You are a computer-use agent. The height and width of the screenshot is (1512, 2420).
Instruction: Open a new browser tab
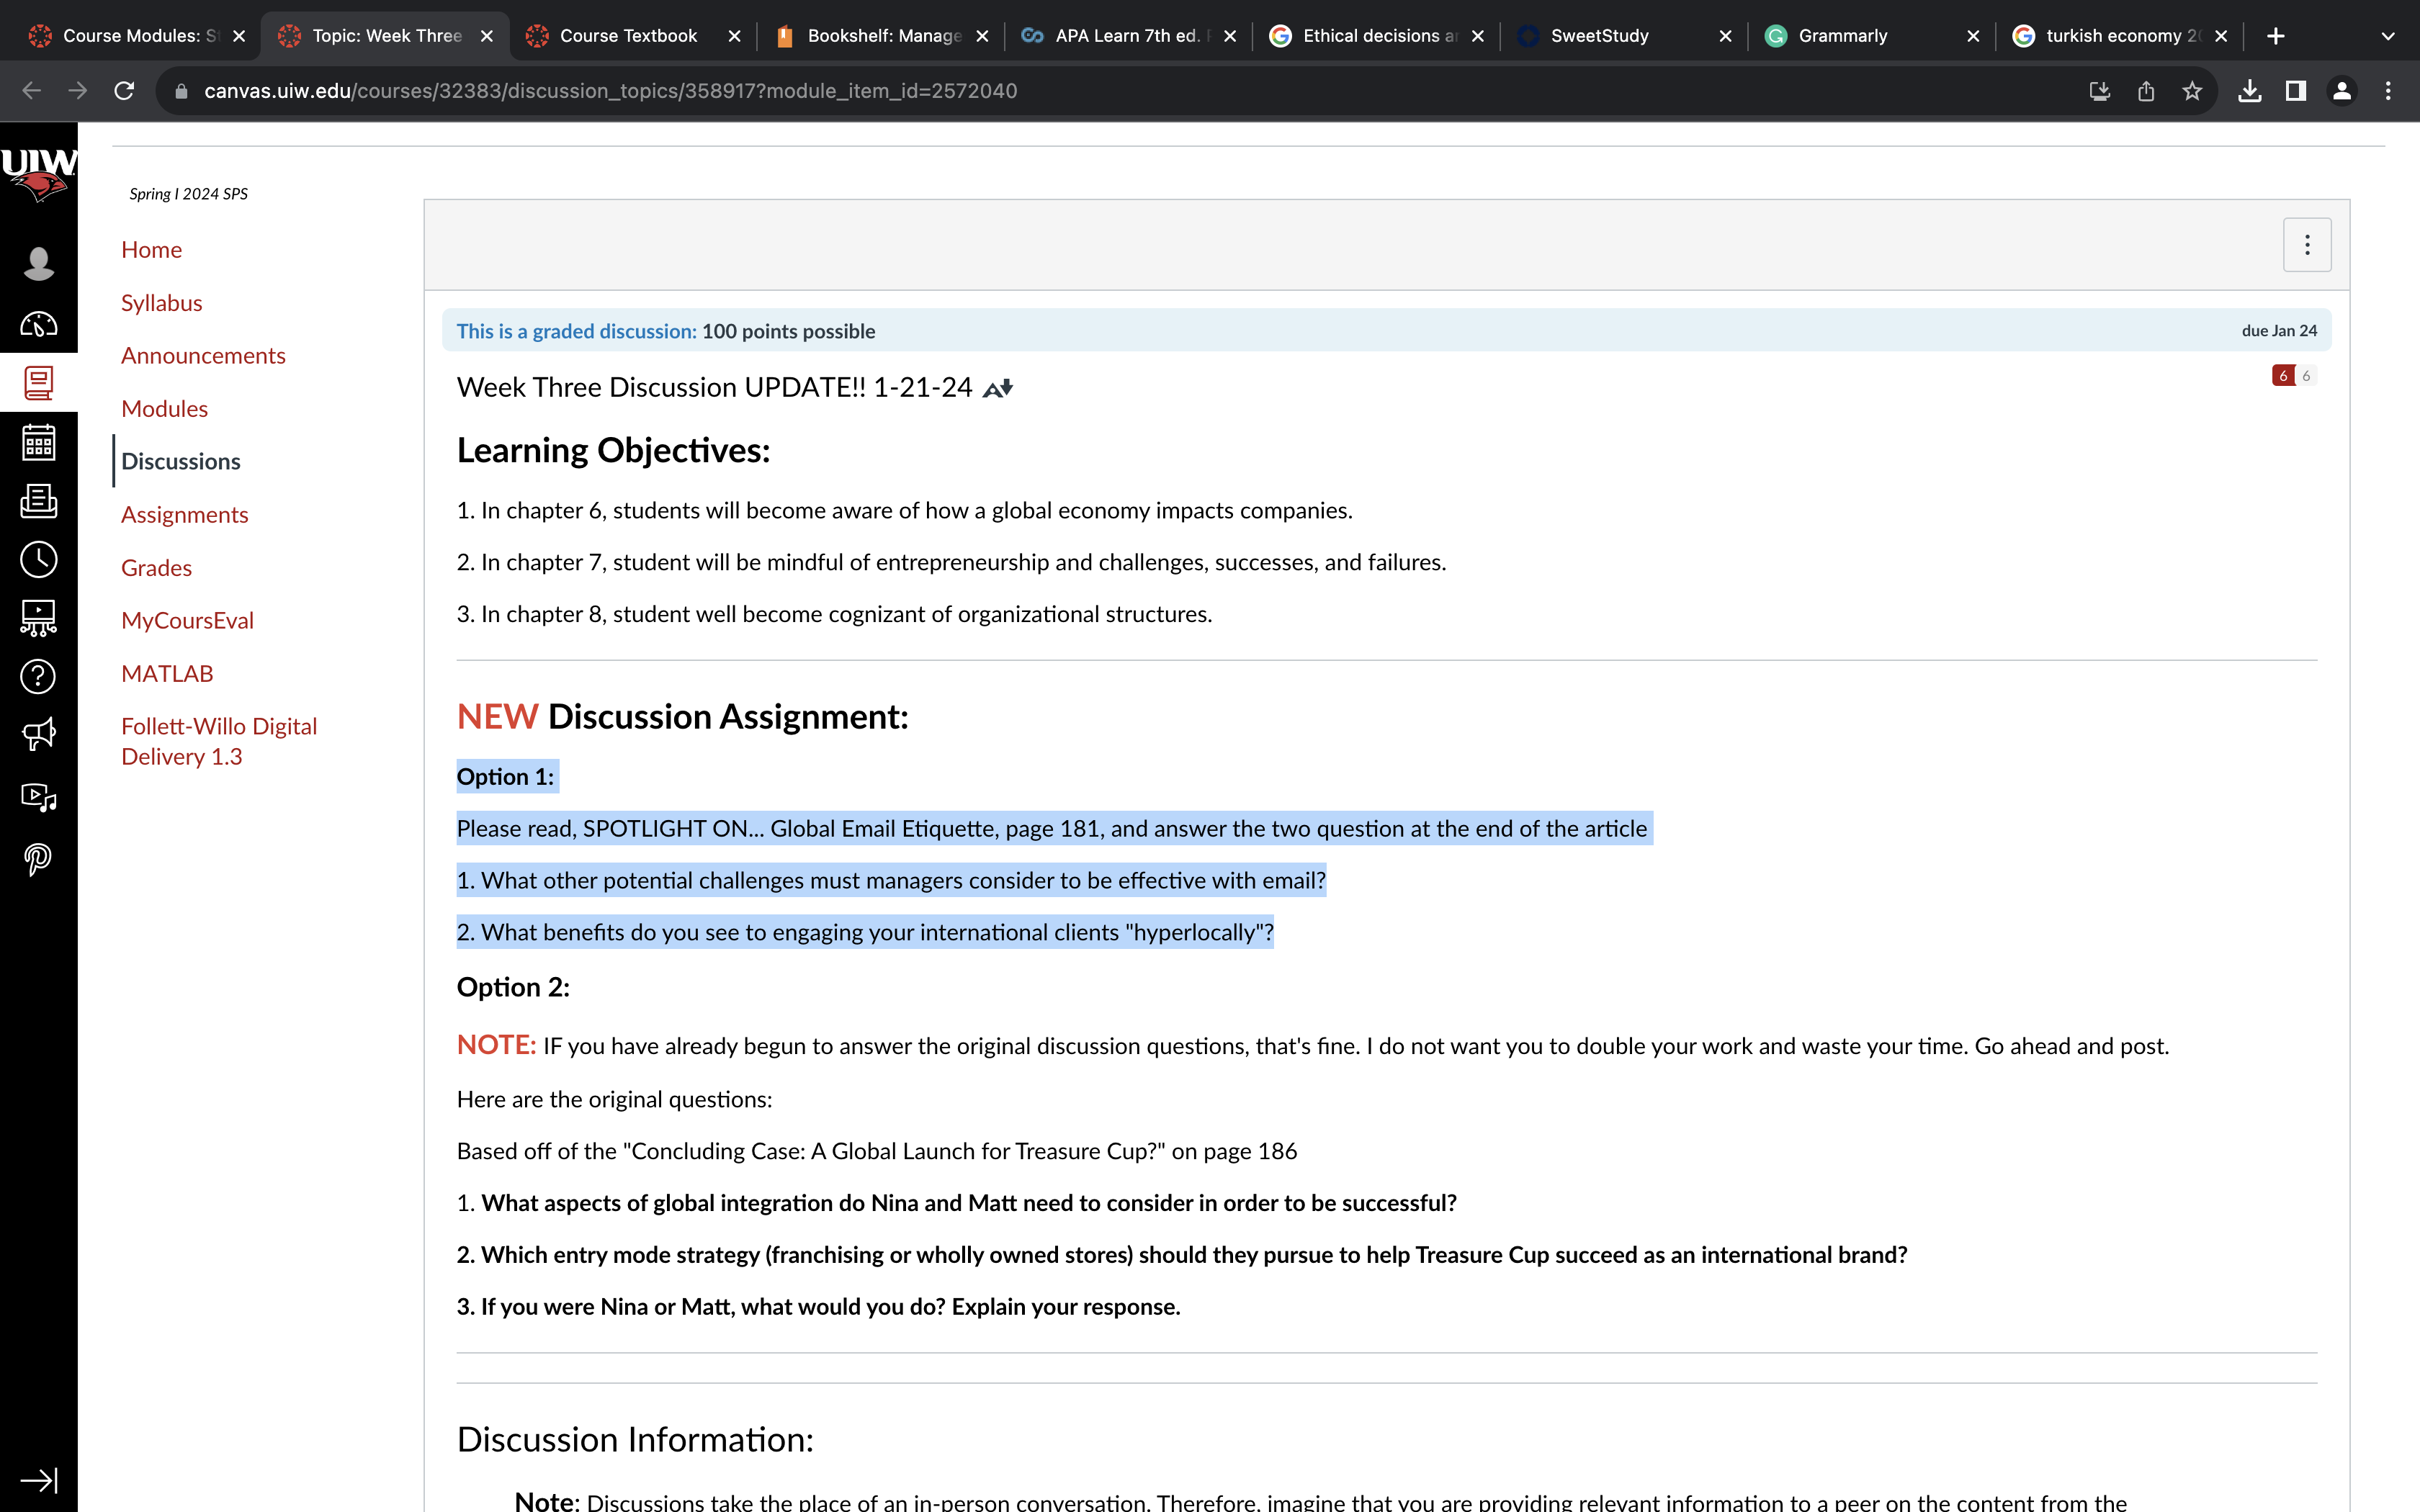2276,36
